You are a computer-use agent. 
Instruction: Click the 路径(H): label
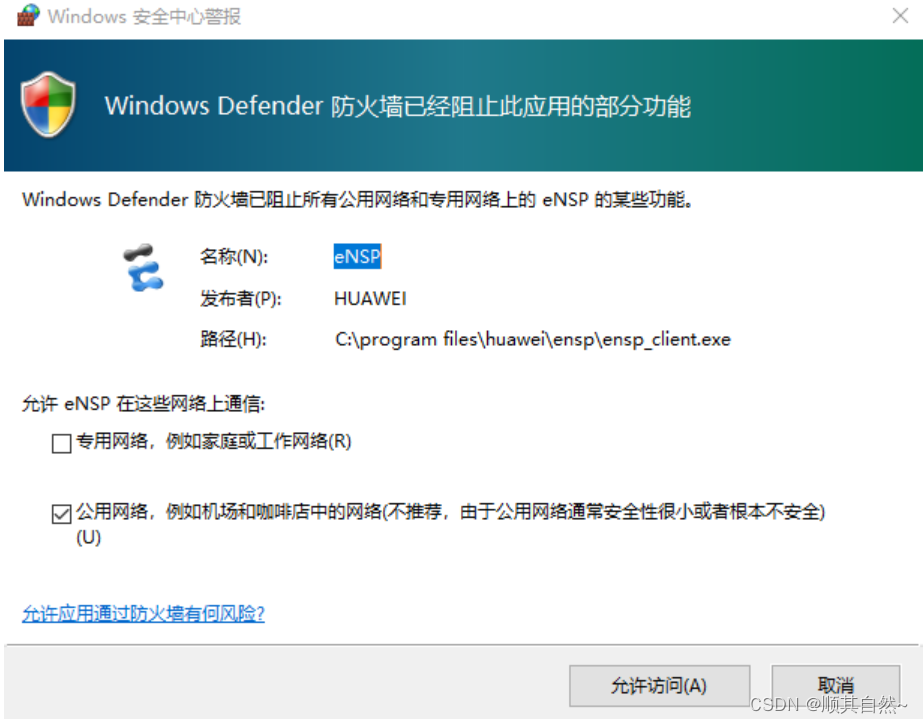233,339
